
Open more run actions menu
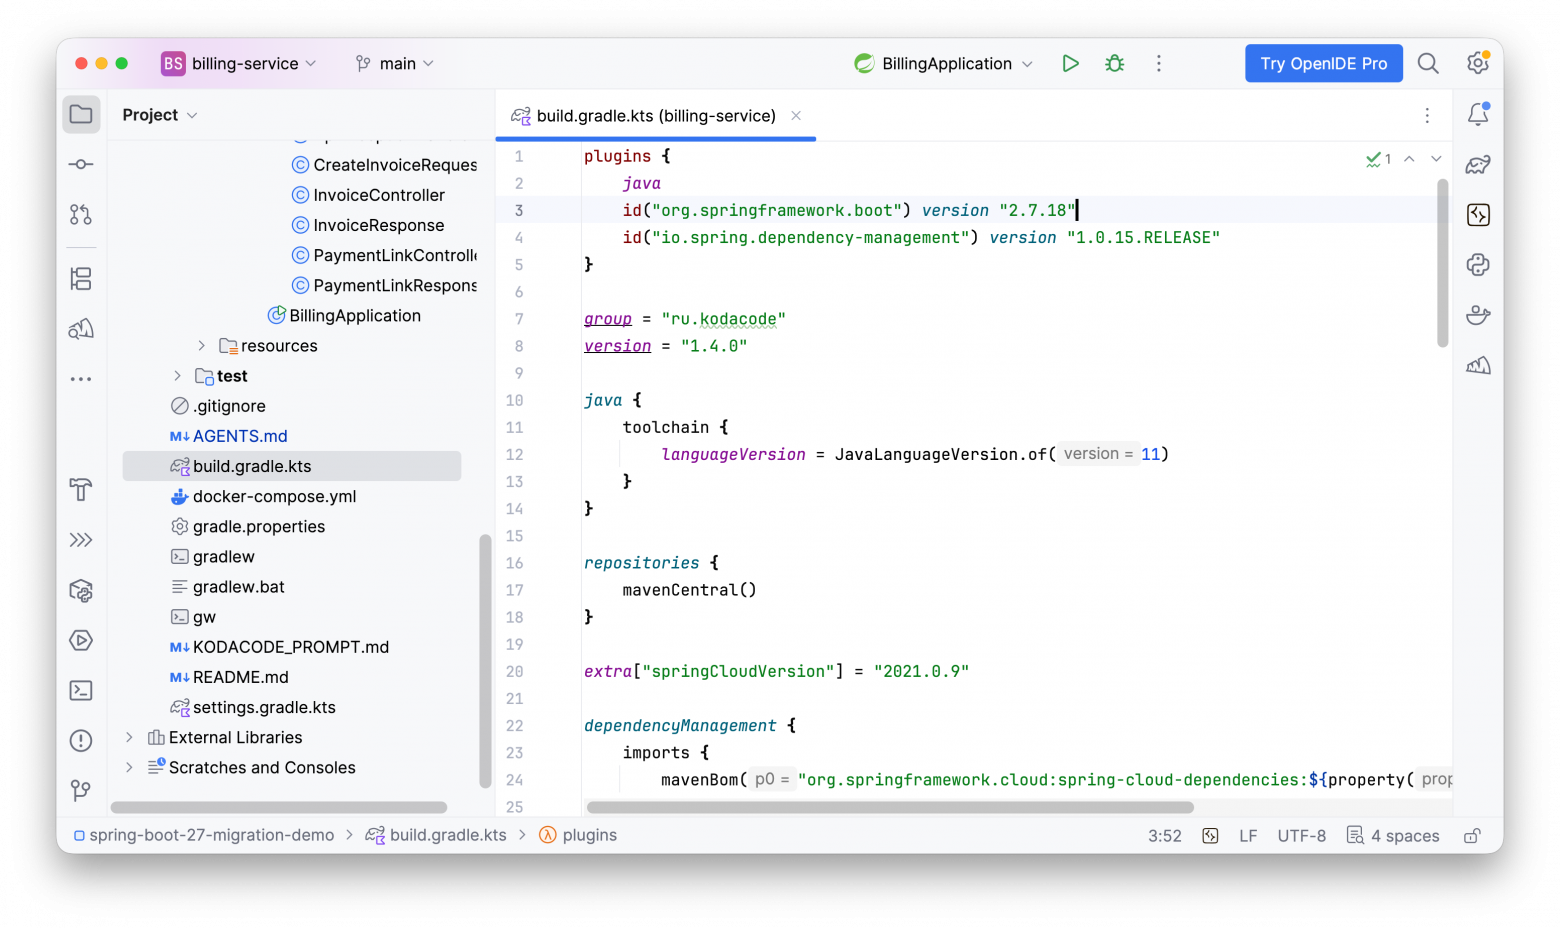[x=1159, y=63]
